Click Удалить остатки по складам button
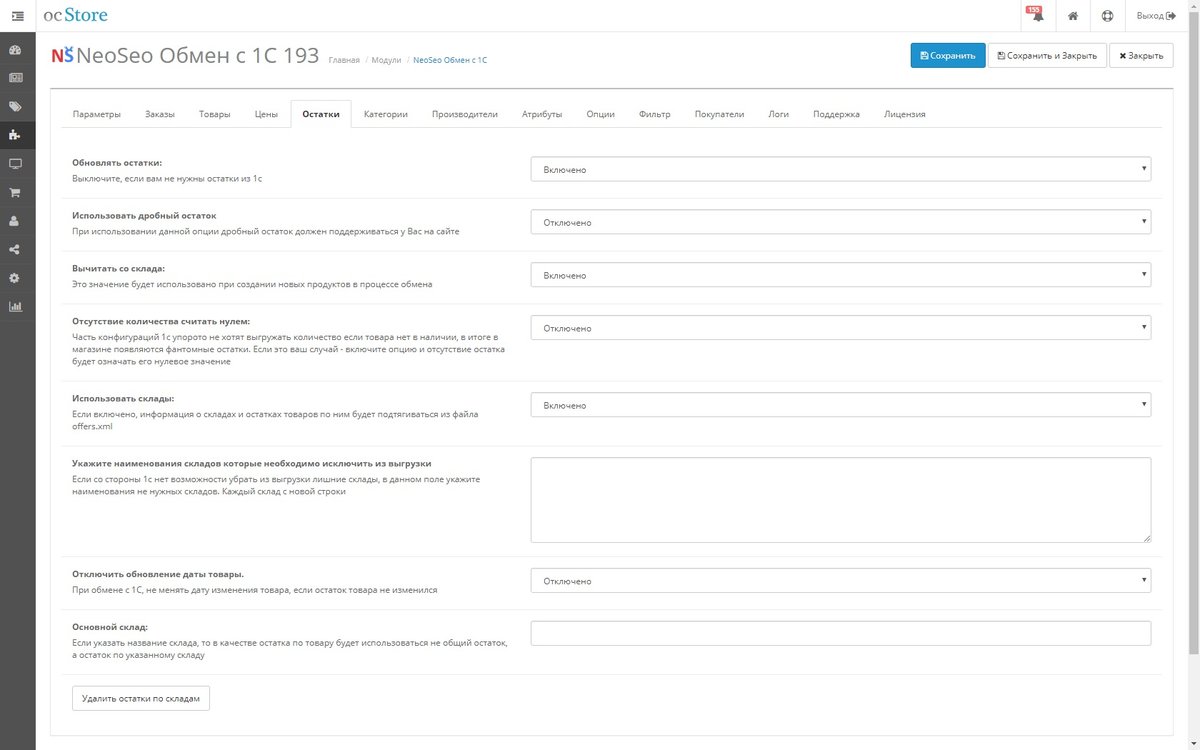Screen dimensions: 1200x750 (141, 698)
